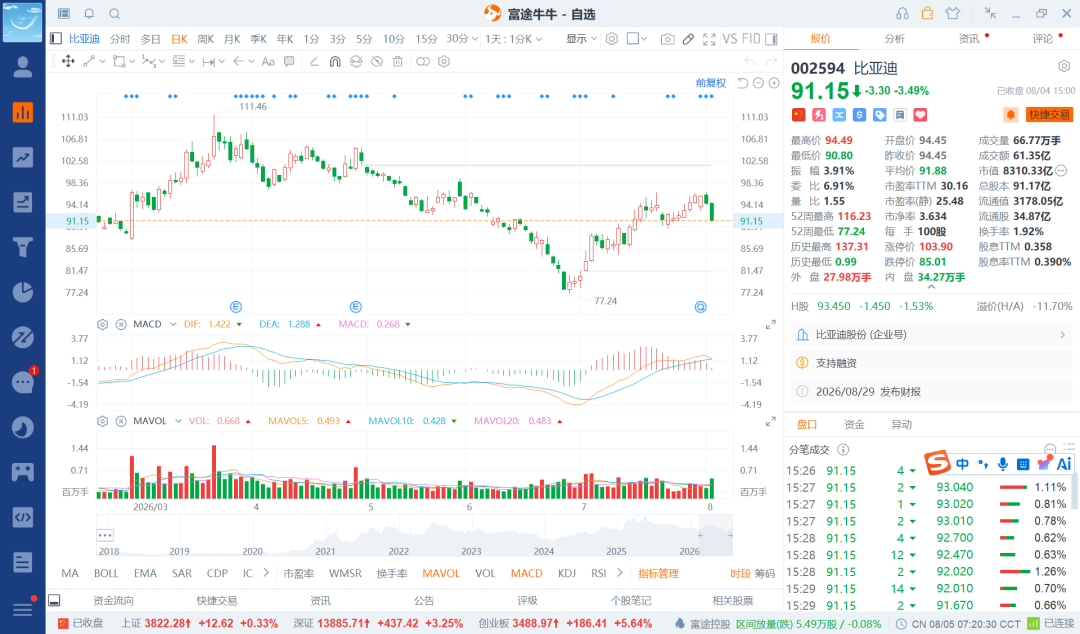Open the 前复权 adjustment dropdown

point(711,83)
